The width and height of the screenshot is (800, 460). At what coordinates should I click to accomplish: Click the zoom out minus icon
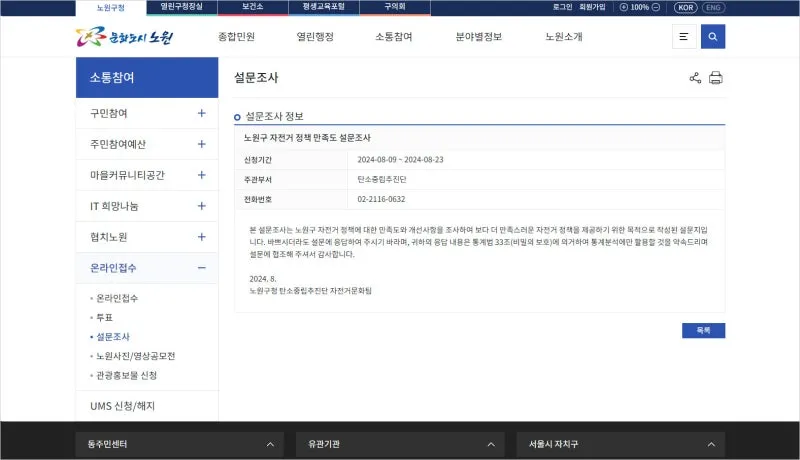tap(656, 7)
